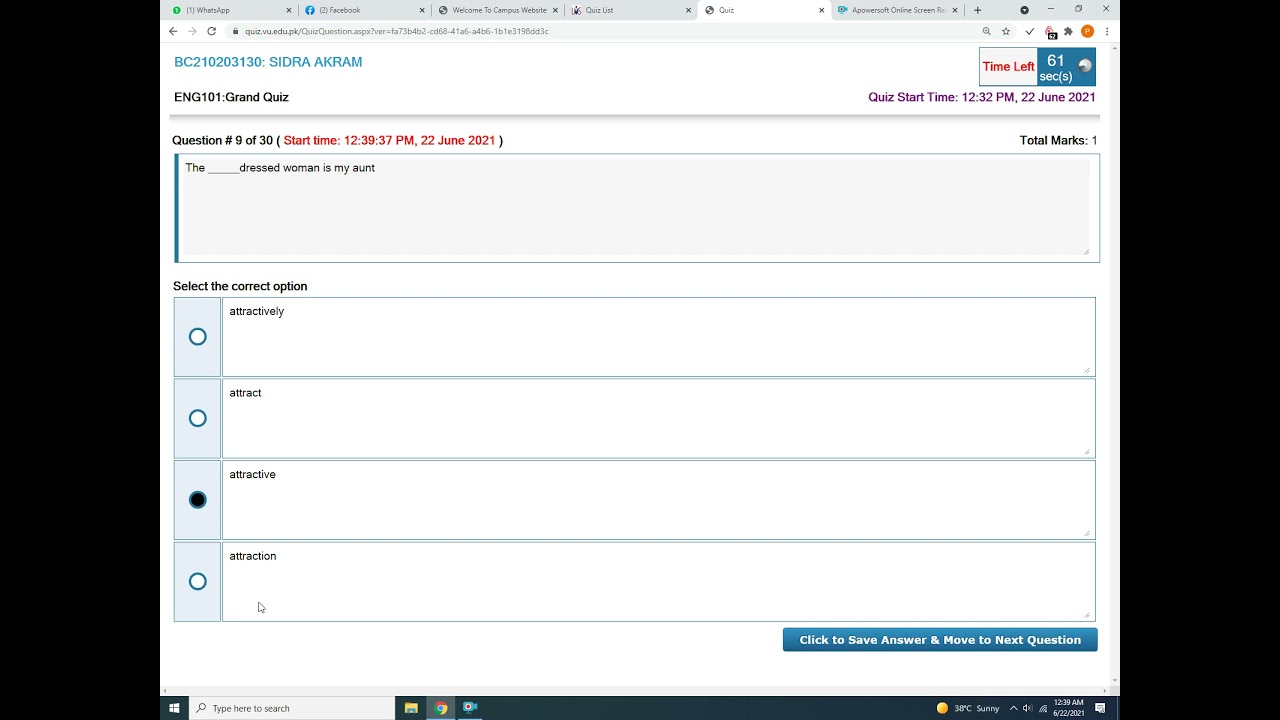
Task: Click the timer spinner icon
Action: (x=1084, y=67)
